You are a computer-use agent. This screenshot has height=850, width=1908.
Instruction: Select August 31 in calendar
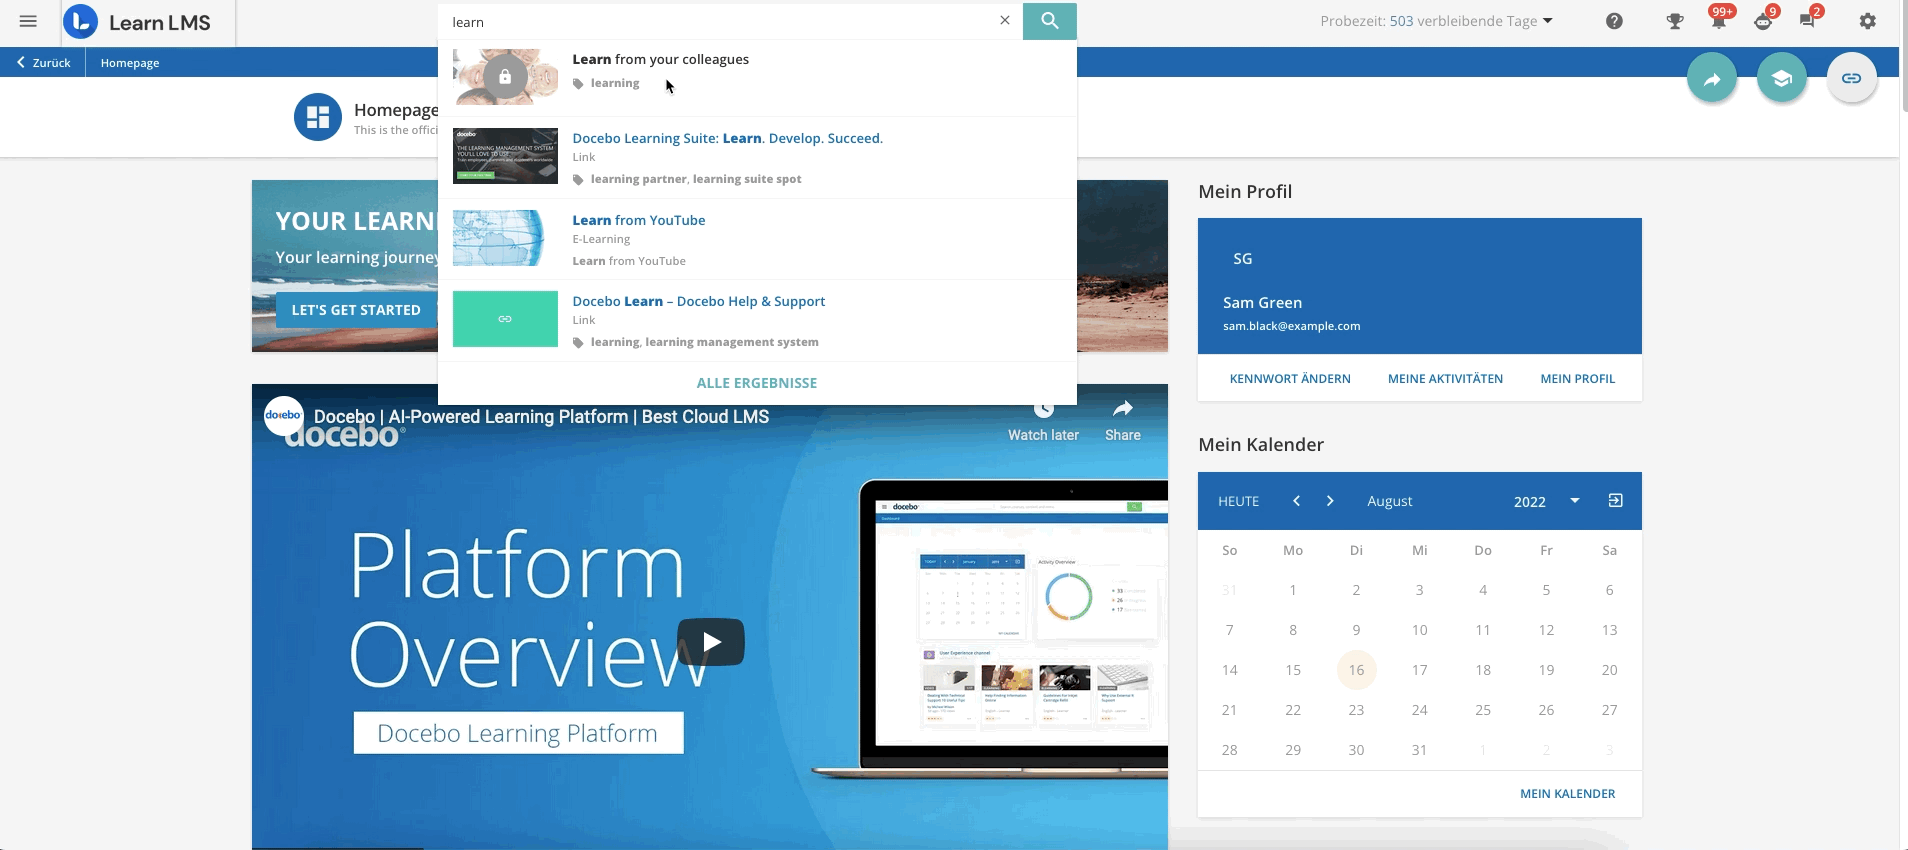(x=1419, y=750)
